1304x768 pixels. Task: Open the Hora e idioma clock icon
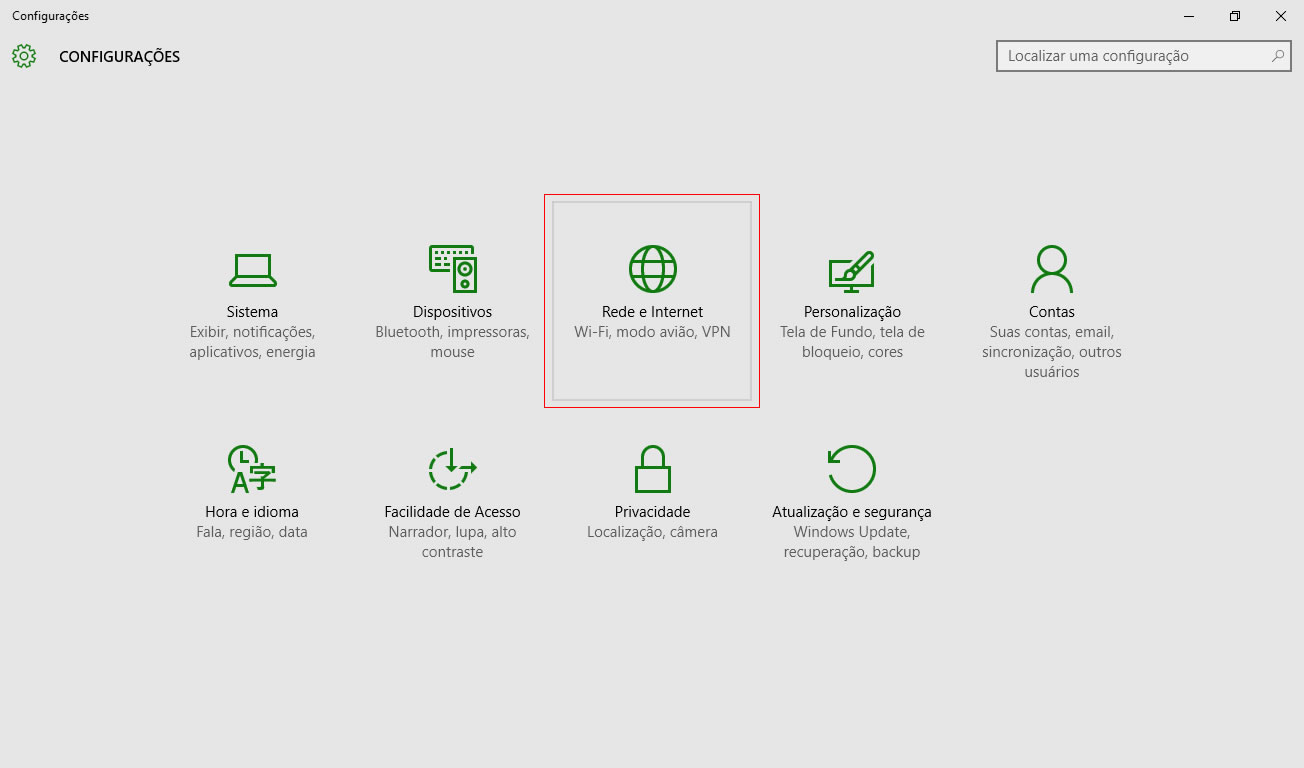(252, 469)
